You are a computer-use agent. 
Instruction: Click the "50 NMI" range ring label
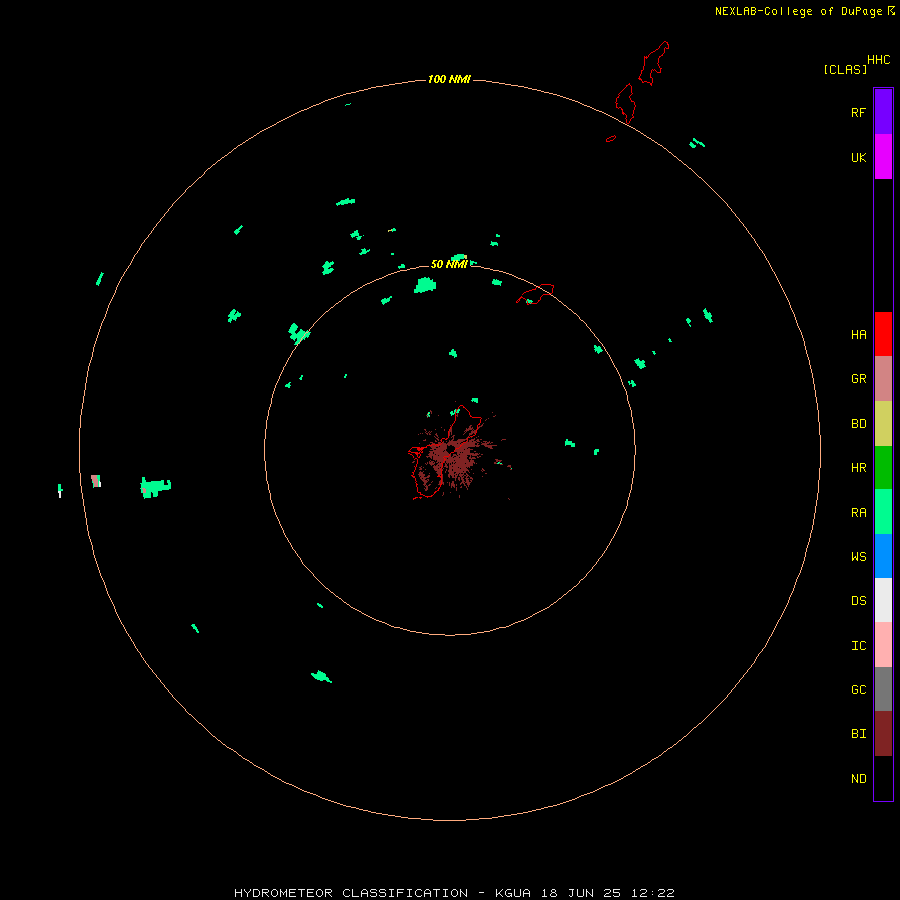point(449,264)
